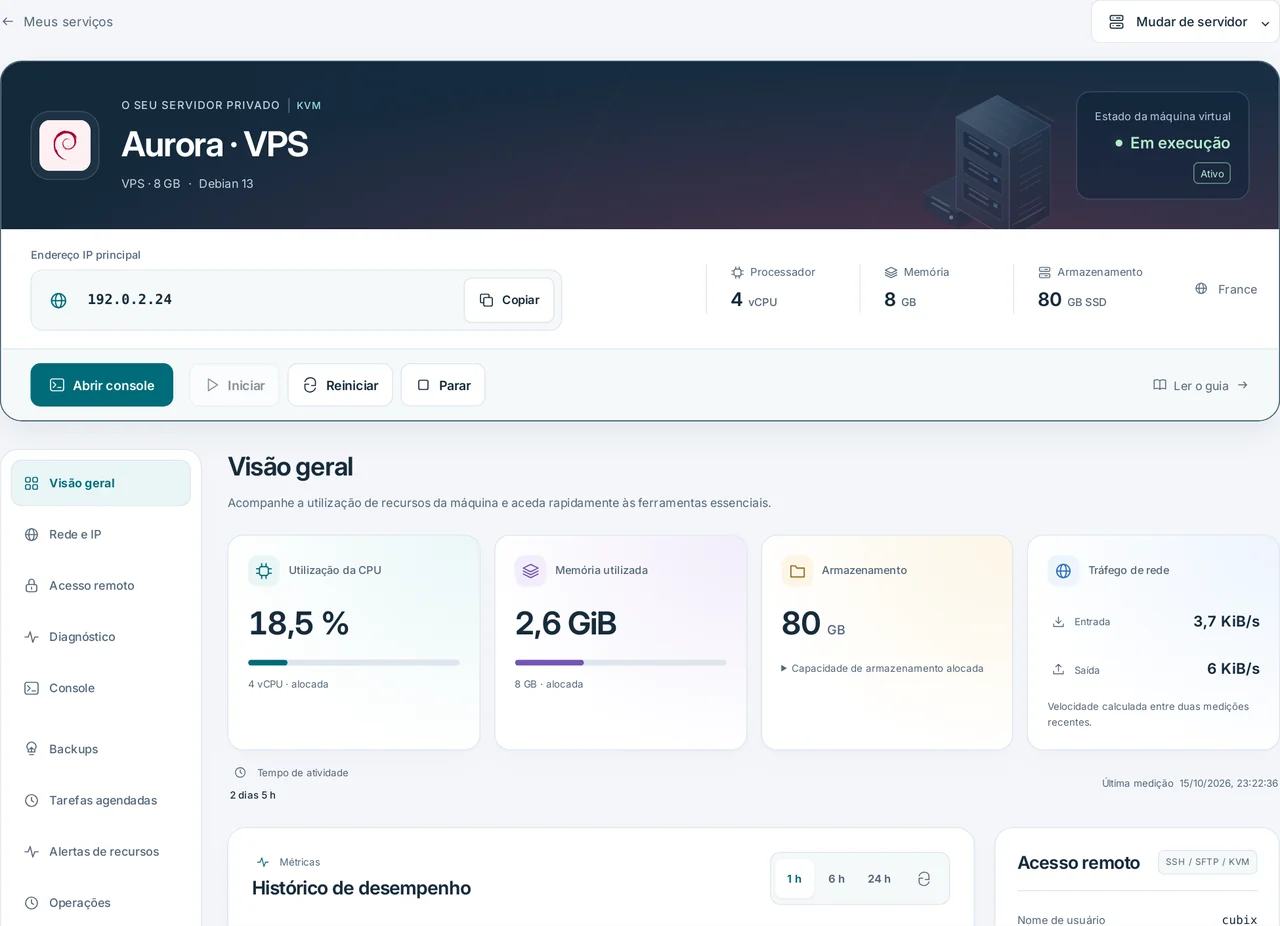The width and height of the screenshot is (1280, 926).
Task: Click the Iniciar button
Action: pyautogui.click(x=235, y=385)
